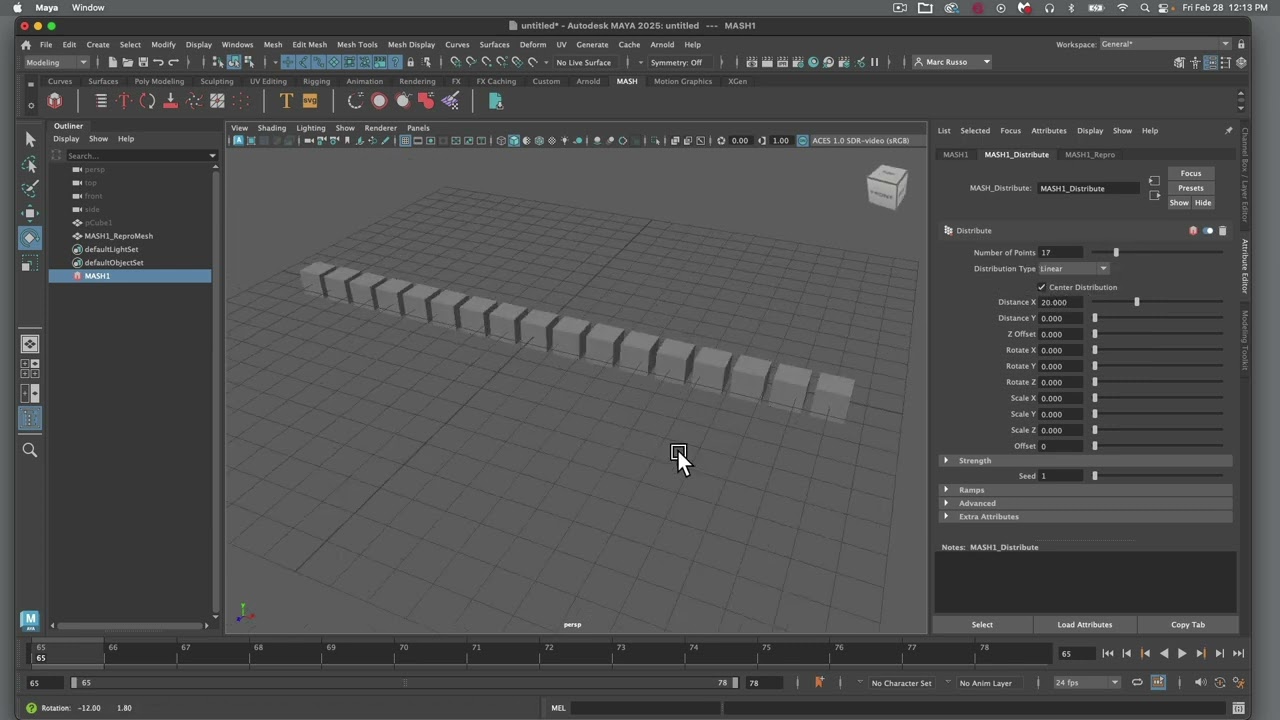Toggle the Distribute node enable switch
The height and width of the screenshot is (720, 1280).
click(1207, 231)
